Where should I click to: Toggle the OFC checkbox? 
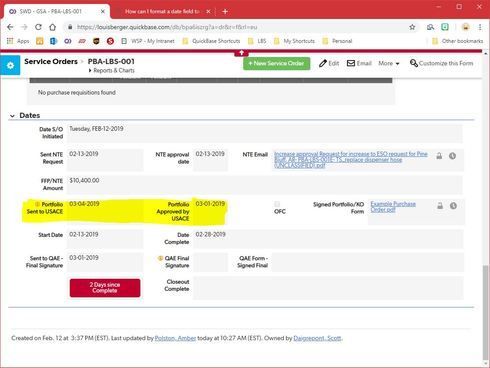[277, 204]
